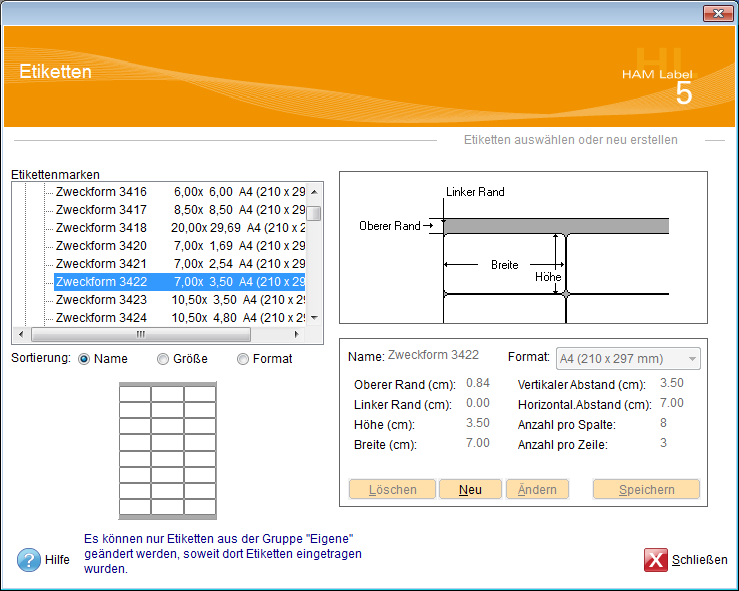This screenshot has width=739, height=591.
Task: Select Zweckform 3417 in the label list
Action: tap(180, 210)
